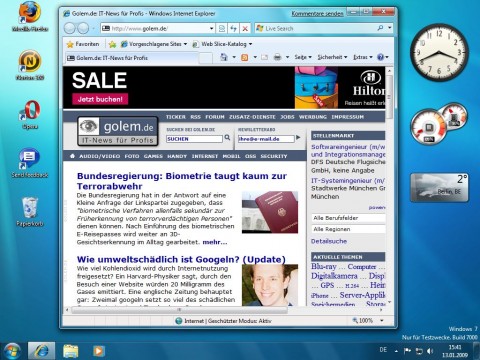Click the volume speaker tray icon
The image size is (480, 360).
pos(430,351)
